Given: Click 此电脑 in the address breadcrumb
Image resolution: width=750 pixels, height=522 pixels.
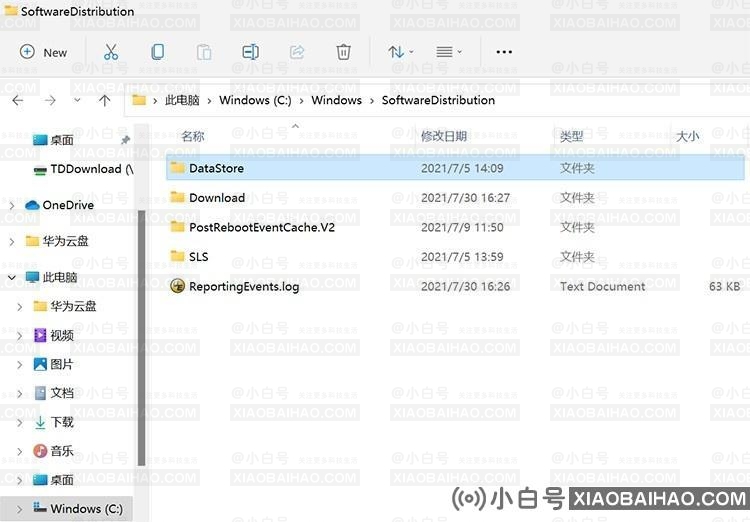Looking at the screenshot, I should pos(182,100).
